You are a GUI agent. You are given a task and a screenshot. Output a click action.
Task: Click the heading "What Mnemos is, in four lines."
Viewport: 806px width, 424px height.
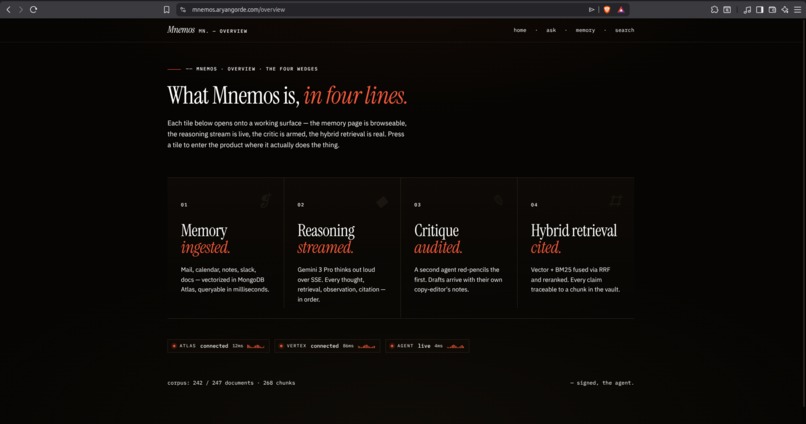(x=287, y=96)
